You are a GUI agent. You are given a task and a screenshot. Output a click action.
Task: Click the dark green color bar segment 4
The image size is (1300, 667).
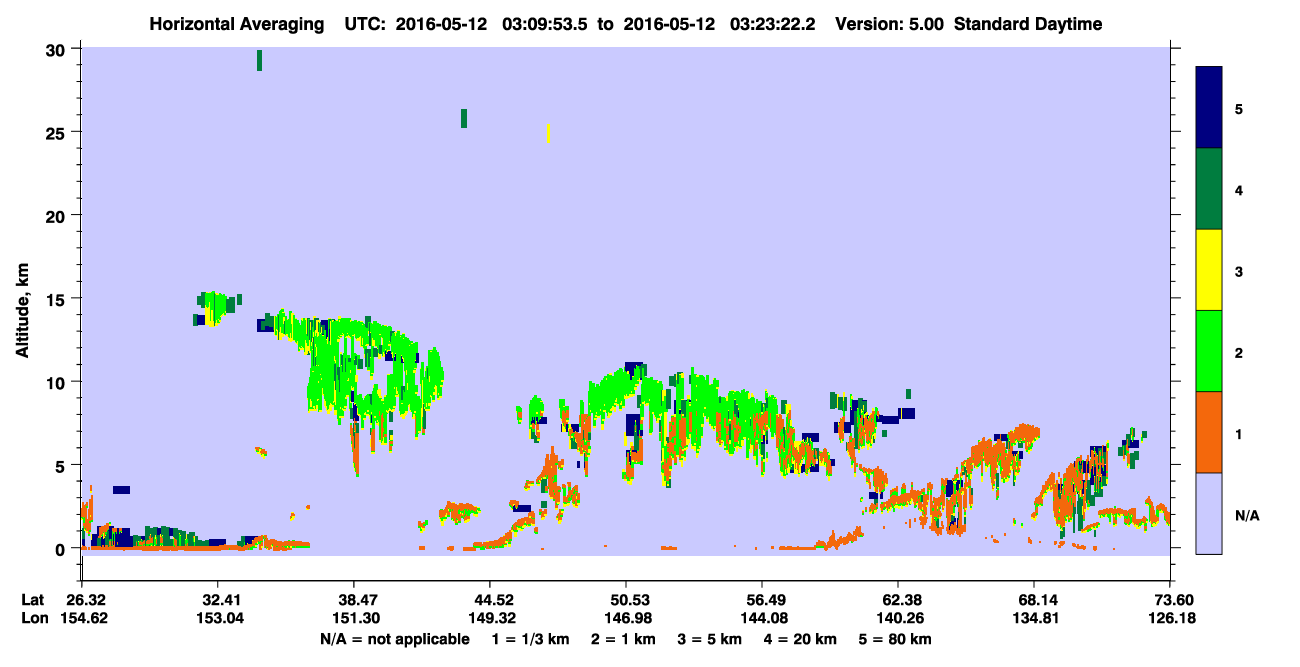[x=1209, y=189]
